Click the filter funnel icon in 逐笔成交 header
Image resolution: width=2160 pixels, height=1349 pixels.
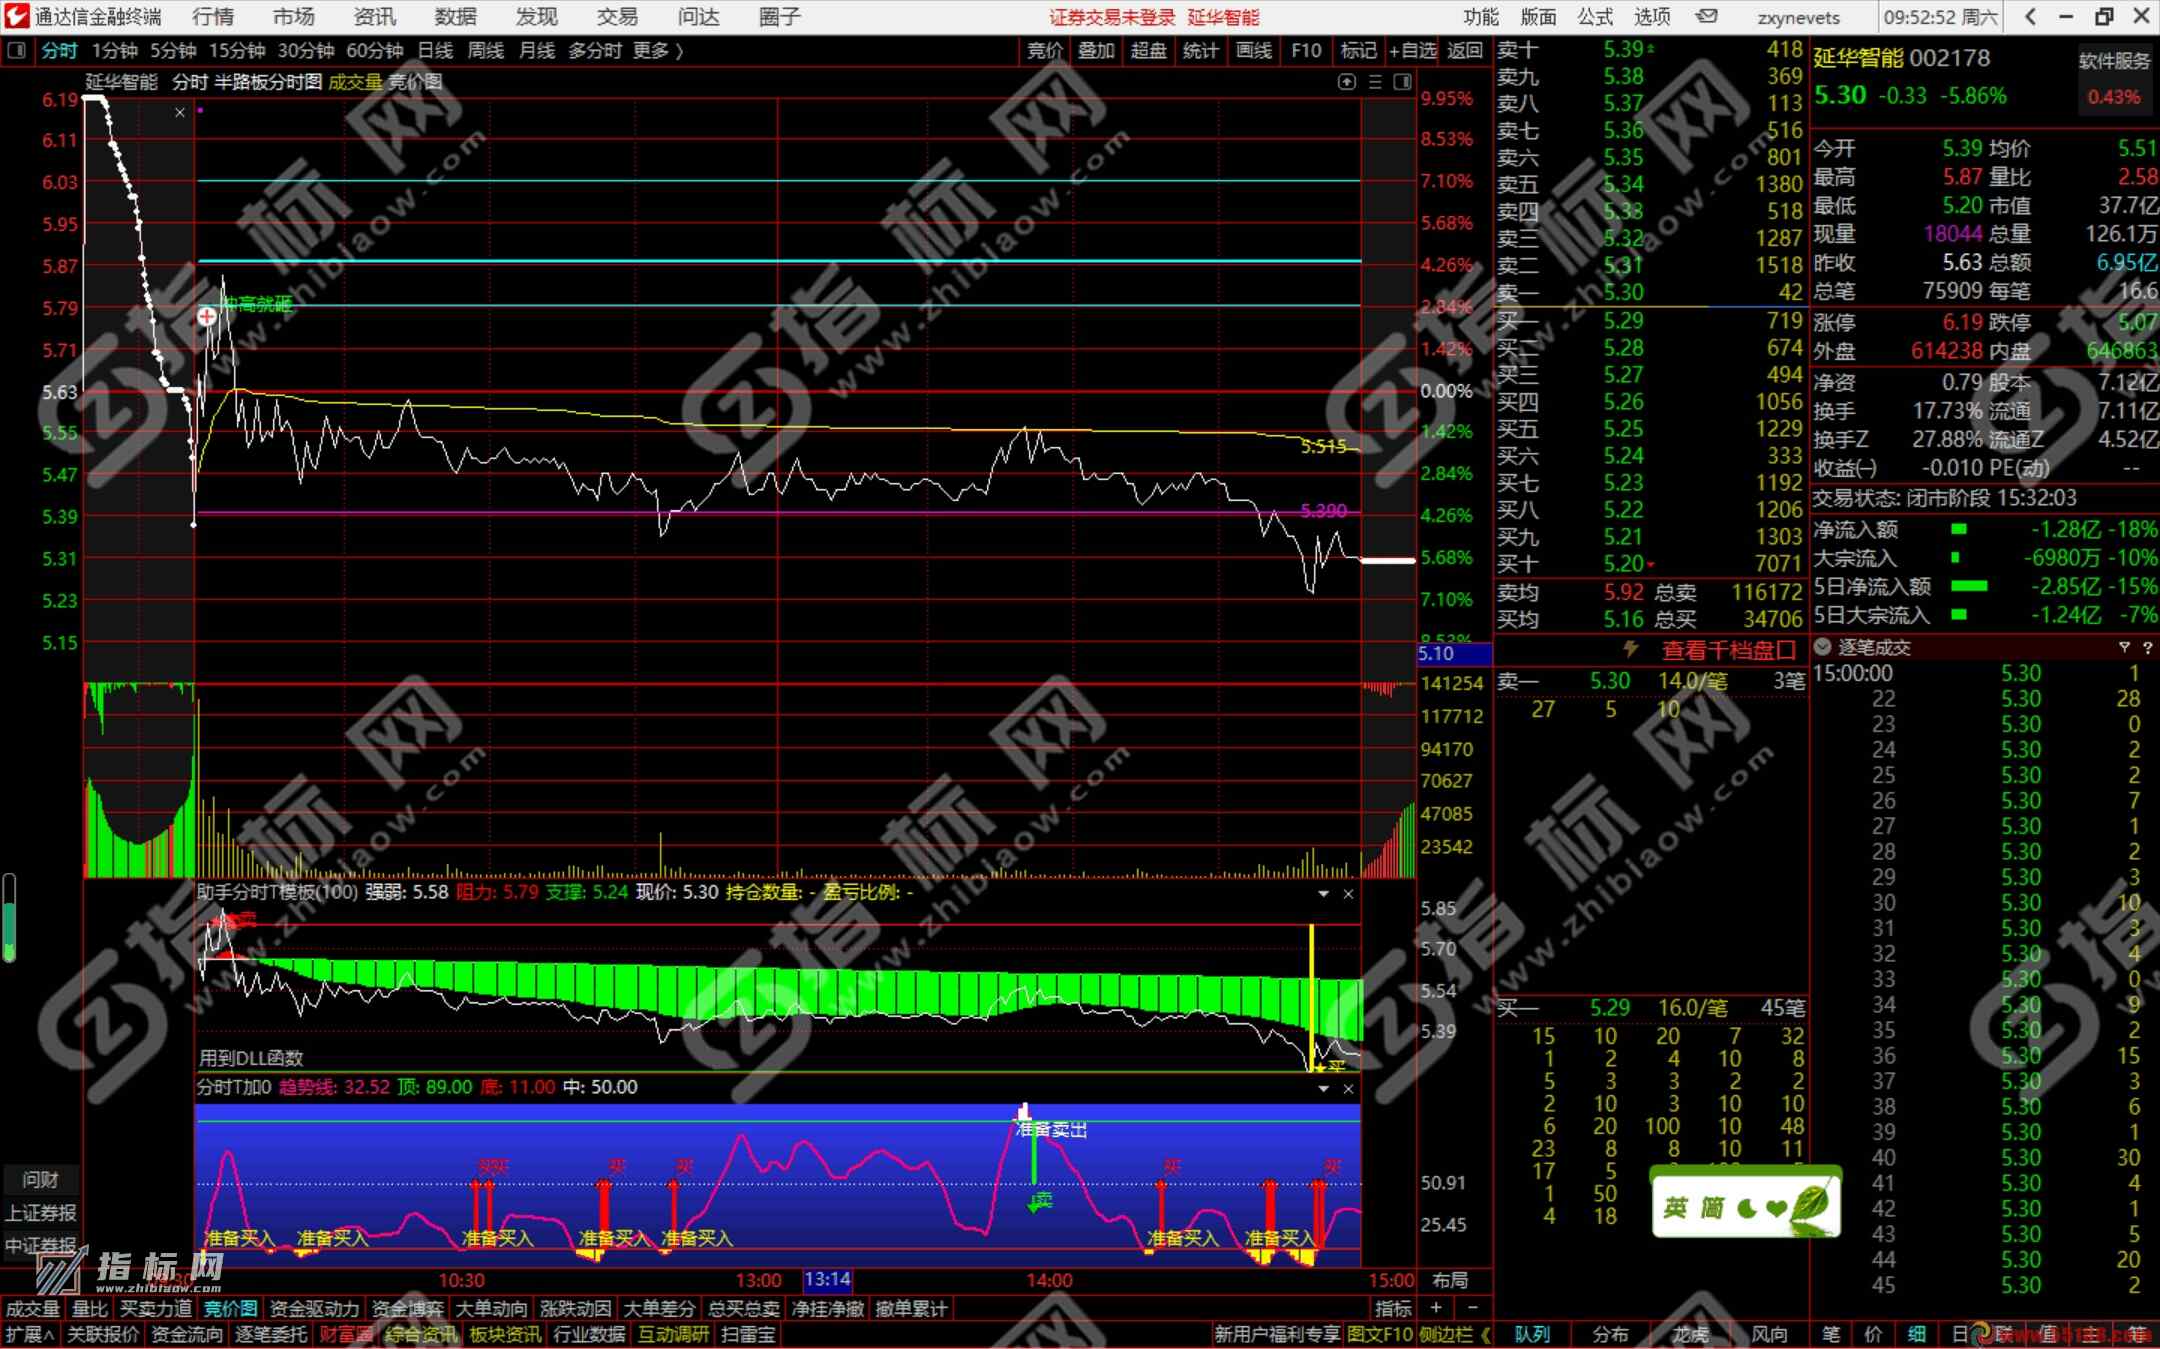(x=2124, y=648)
